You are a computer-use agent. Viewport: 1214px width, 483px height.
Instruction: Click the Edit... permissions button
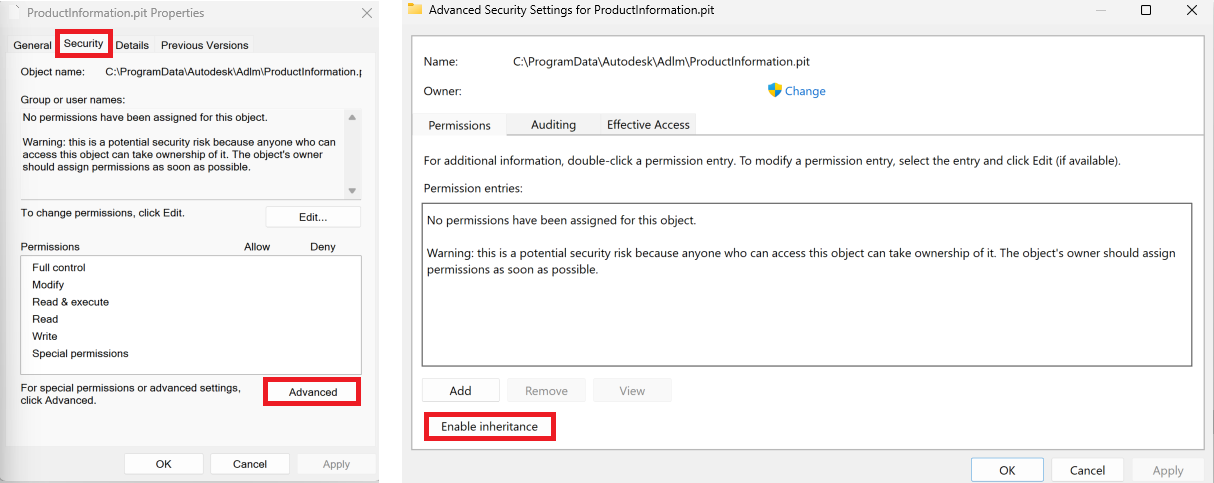313,217
